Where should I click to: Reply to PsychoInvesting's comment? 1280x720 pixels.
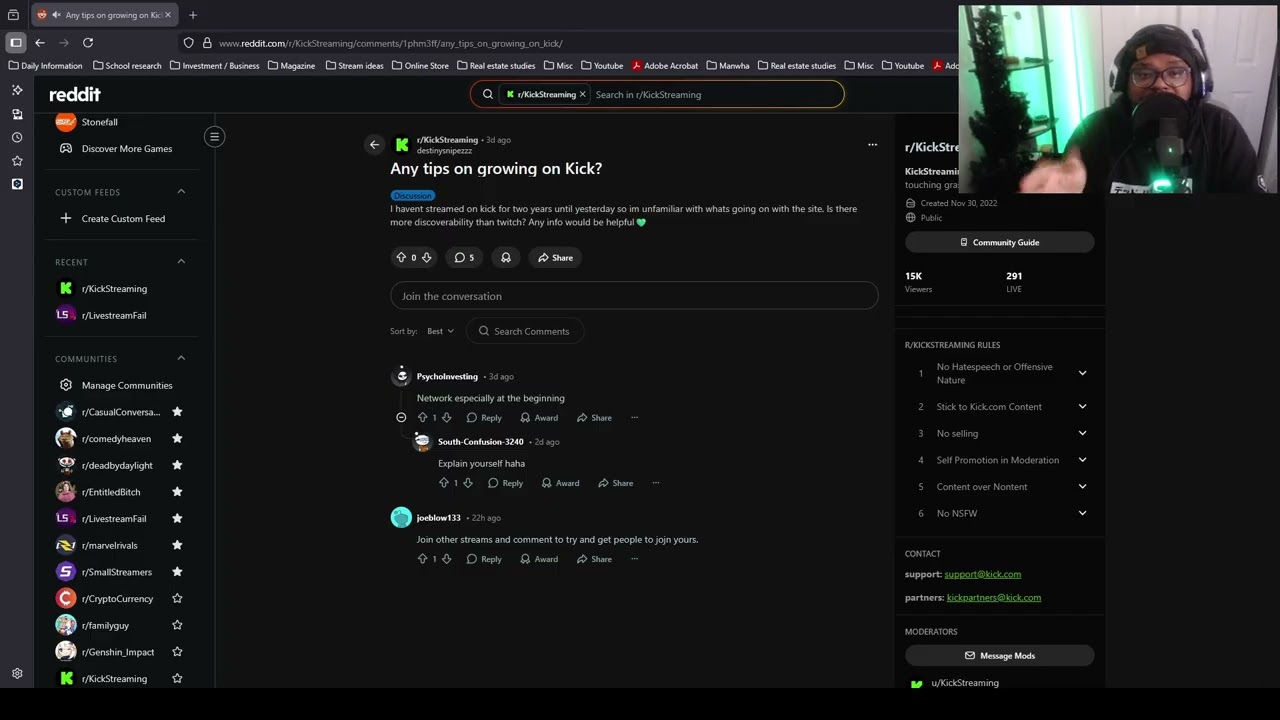484,418
